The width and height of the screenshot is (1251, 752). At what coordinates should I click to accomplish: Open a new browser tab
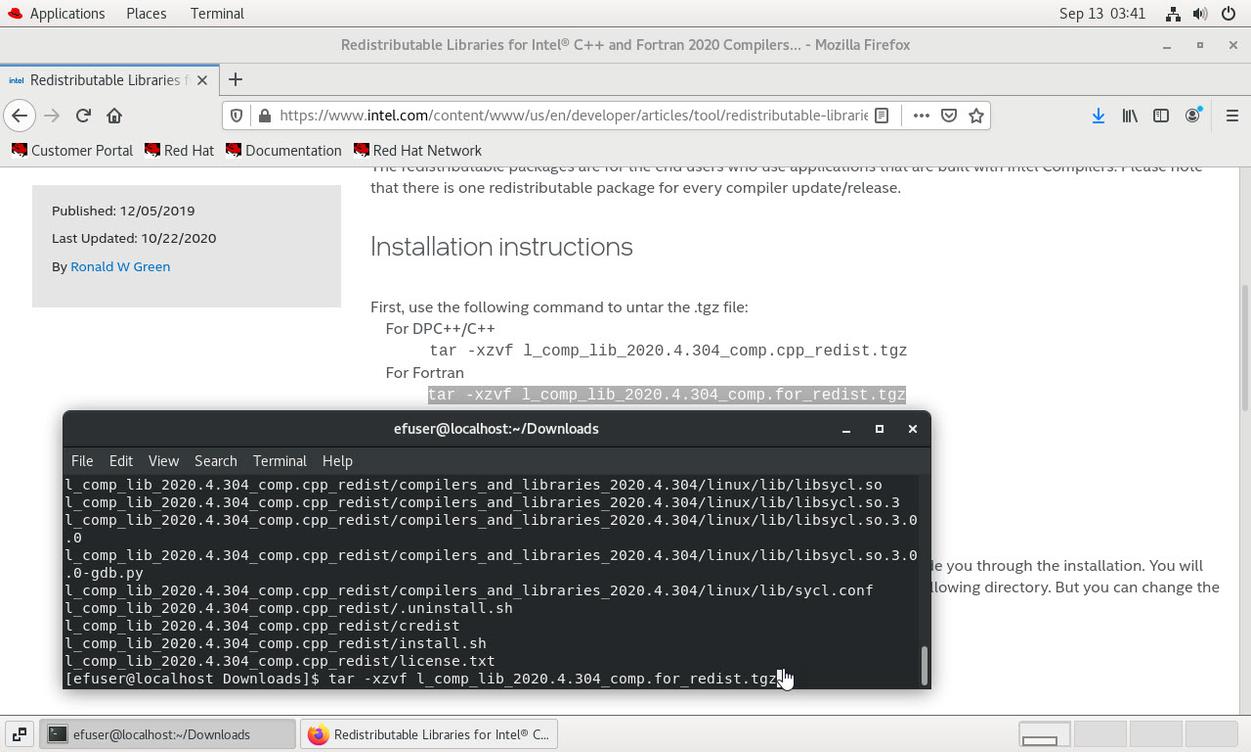pyautogui.click(x=235, y=80)
